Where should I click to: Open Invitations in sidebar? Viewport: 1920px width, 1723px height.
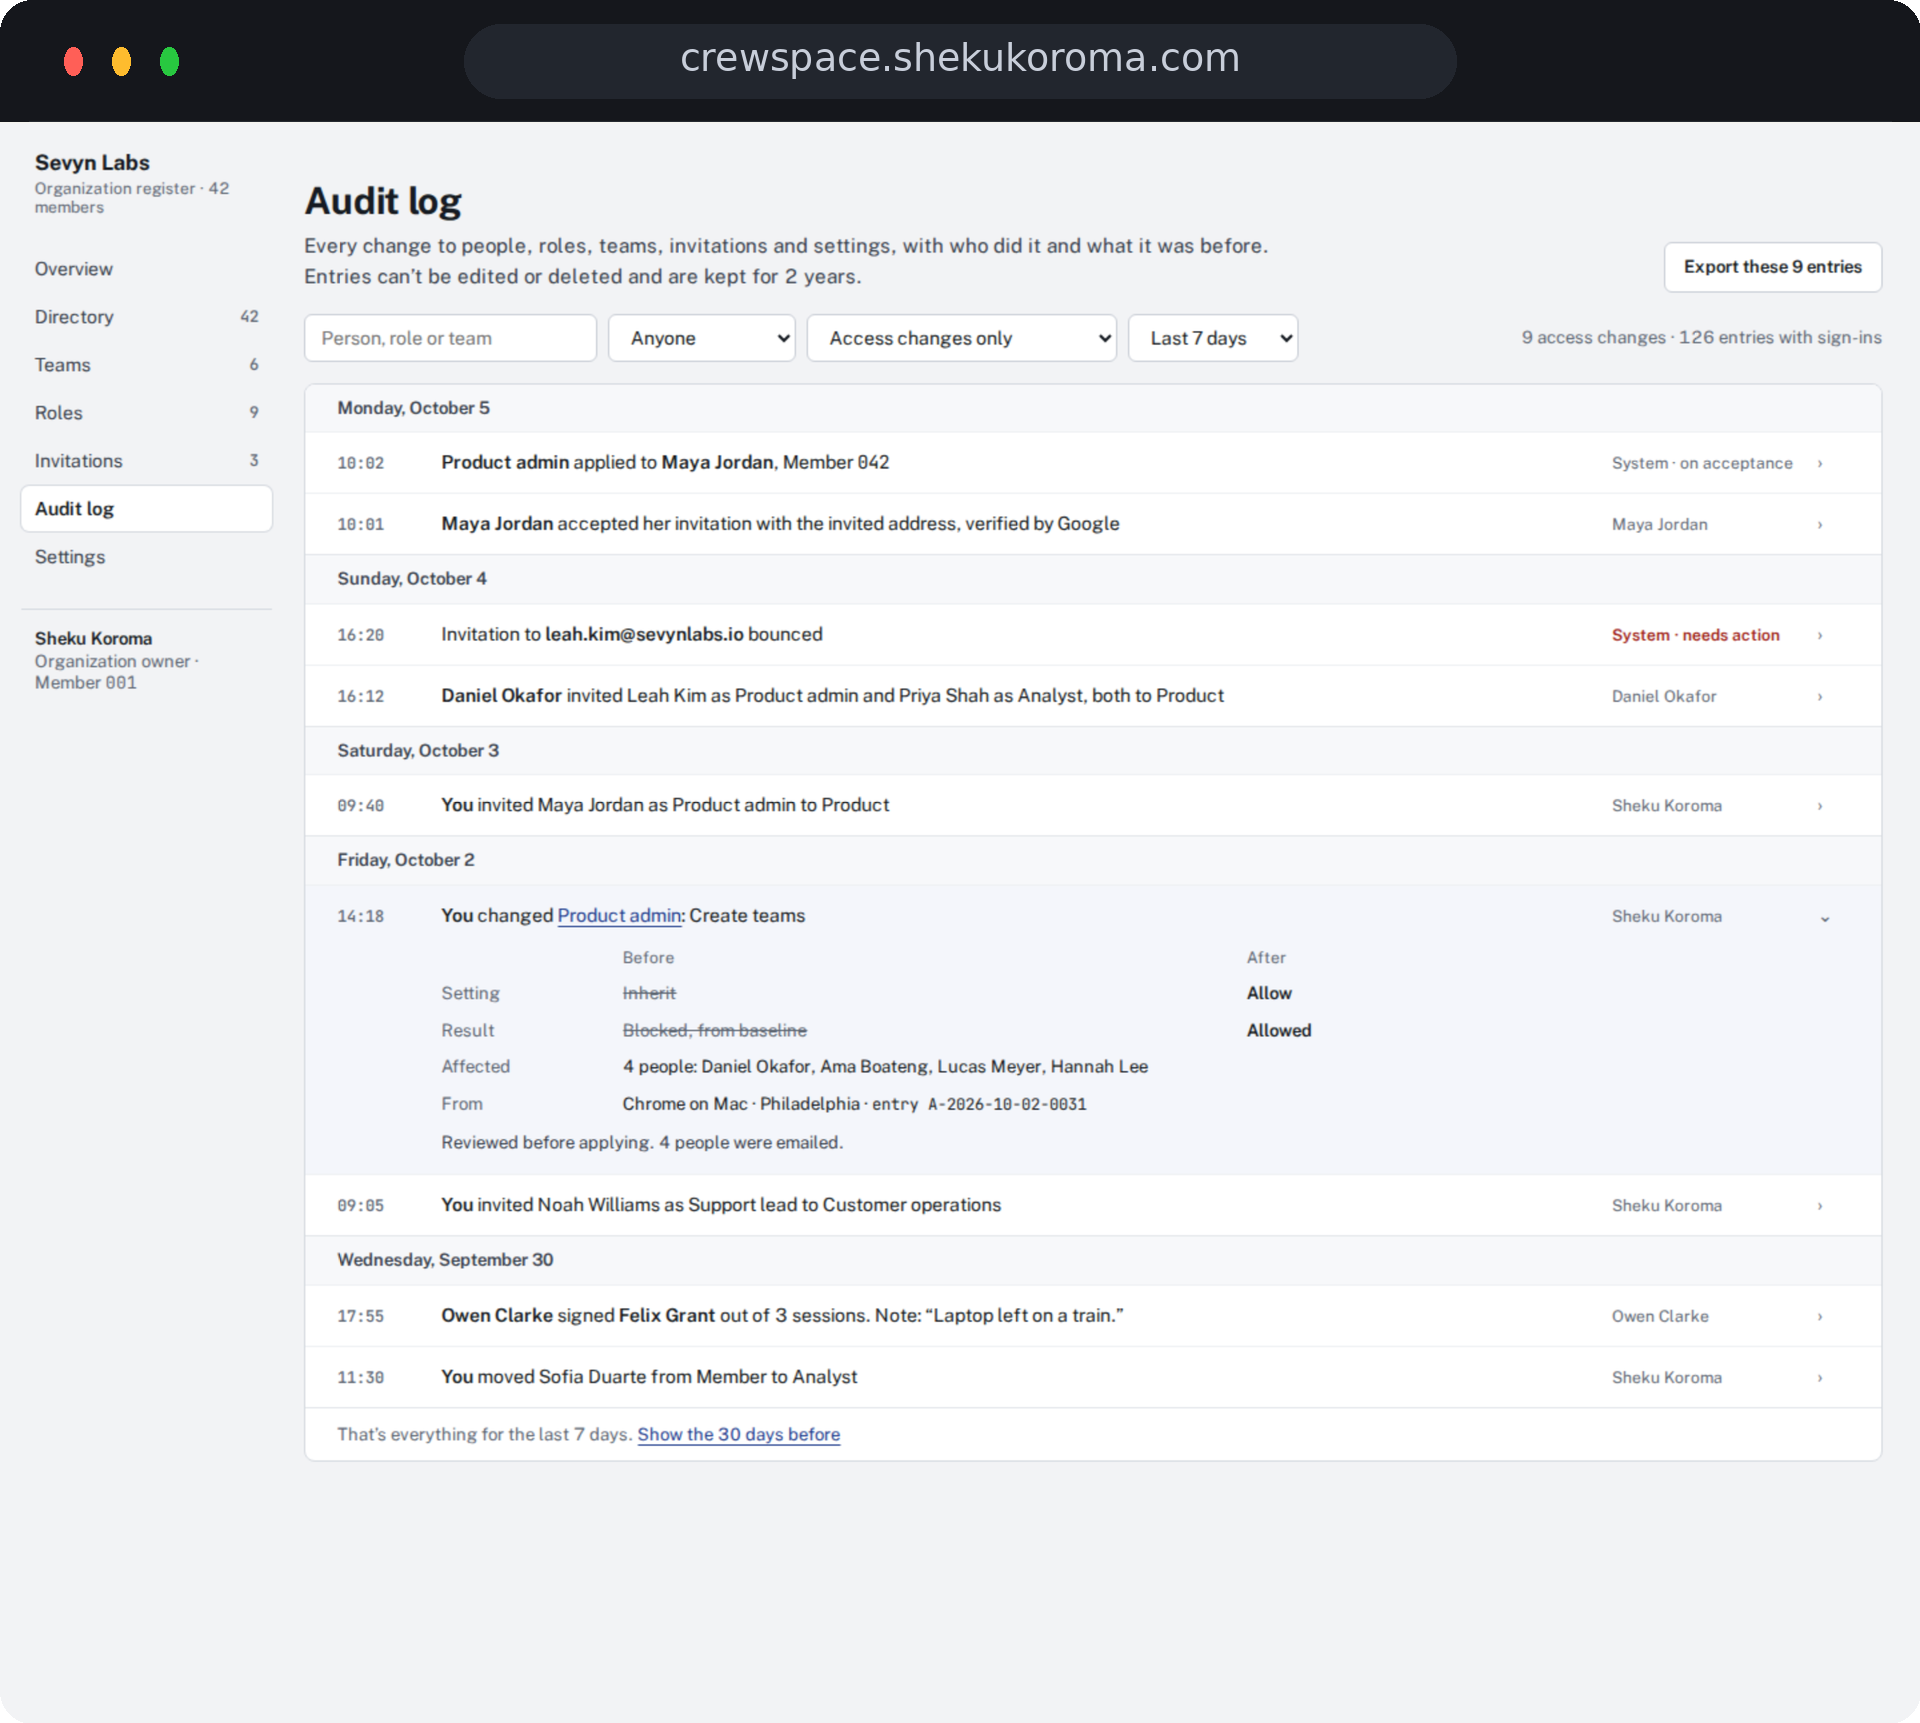pos(146,461)
